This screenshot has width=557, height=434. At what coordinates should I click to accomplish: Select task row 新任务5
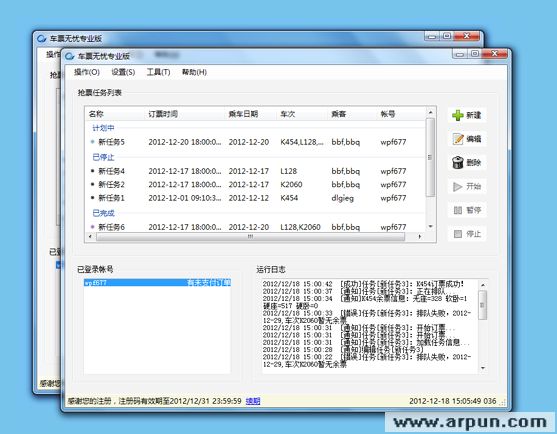pyautogui.click(x=255, y=142)
